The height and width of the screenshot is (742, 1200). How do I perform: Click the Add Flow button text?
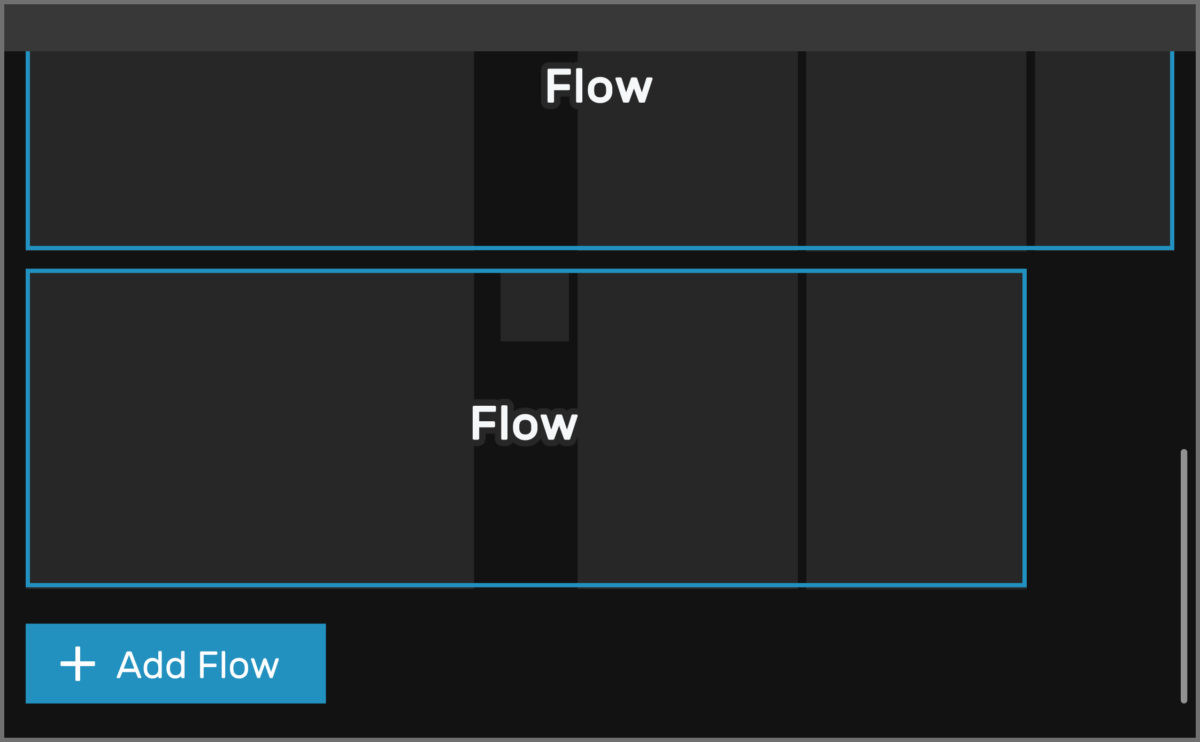(x=197, y=663)
